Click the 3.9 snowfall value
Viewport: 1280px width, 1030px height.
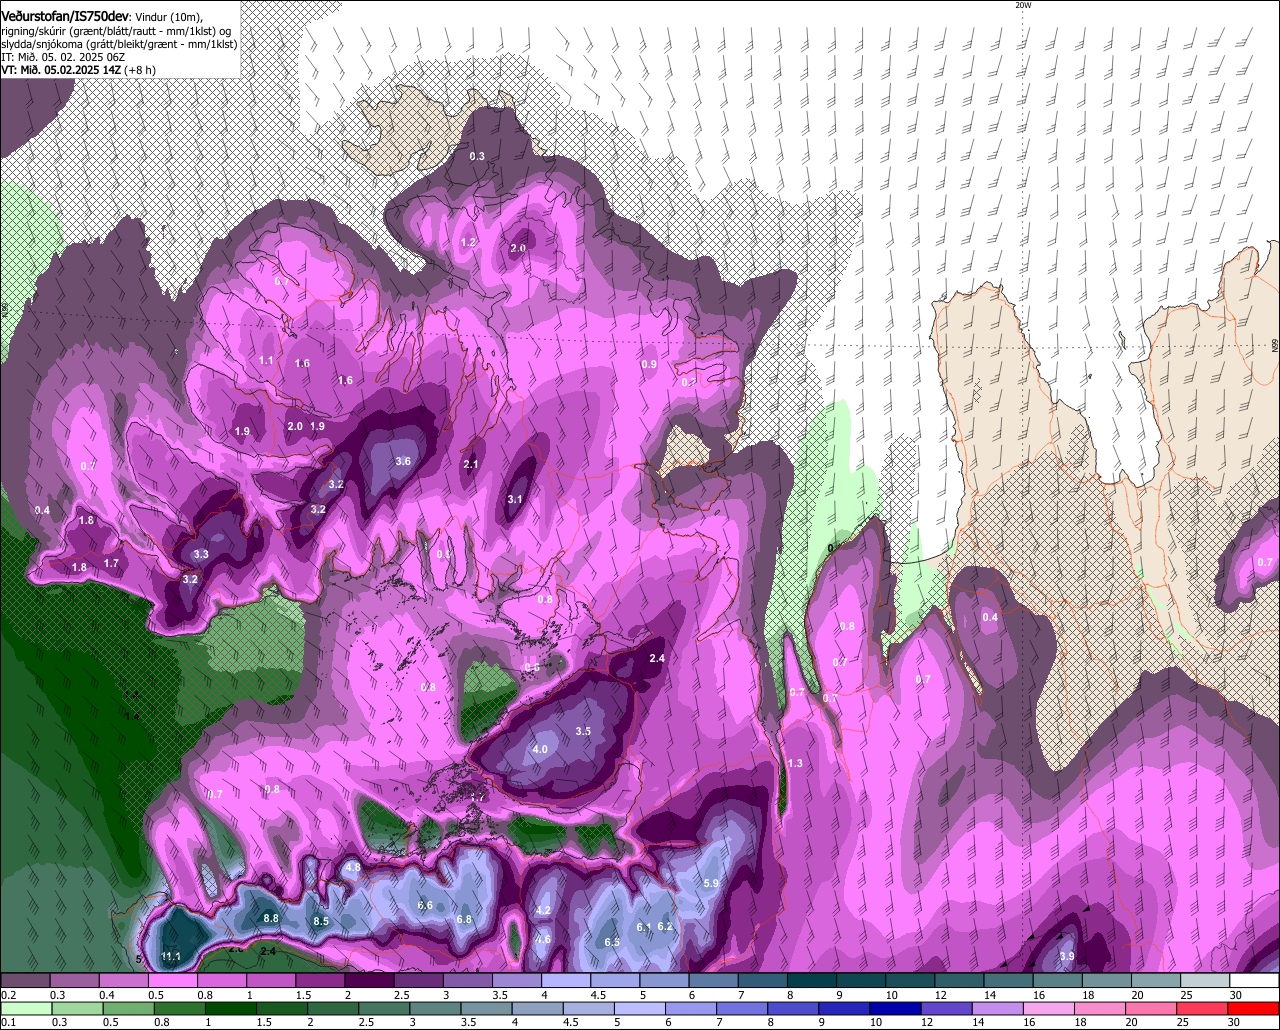(x=1066, y=956)
